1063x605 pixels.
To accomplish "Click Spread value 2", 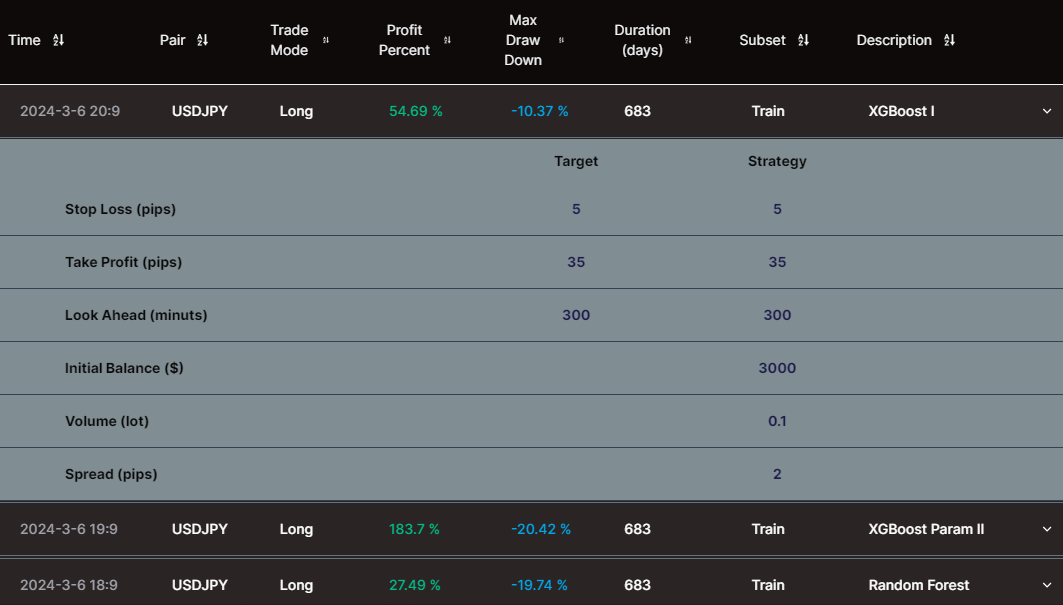I will tap(777, 473).
